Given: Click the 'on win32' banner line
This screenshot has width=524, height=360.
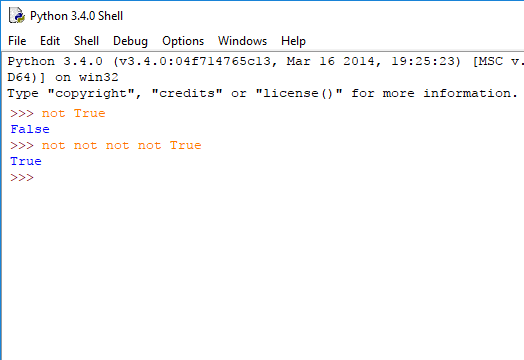Looking at the screenshot, I should tap(63, 78).
